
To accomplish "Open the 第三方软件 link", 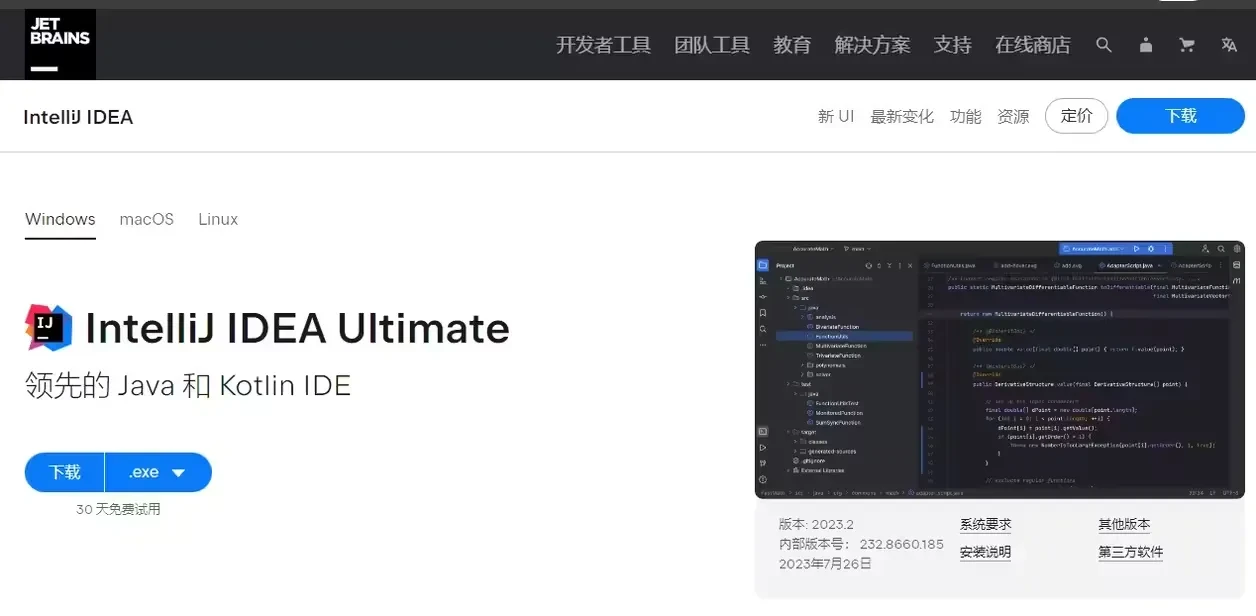I will point(1131,552).
